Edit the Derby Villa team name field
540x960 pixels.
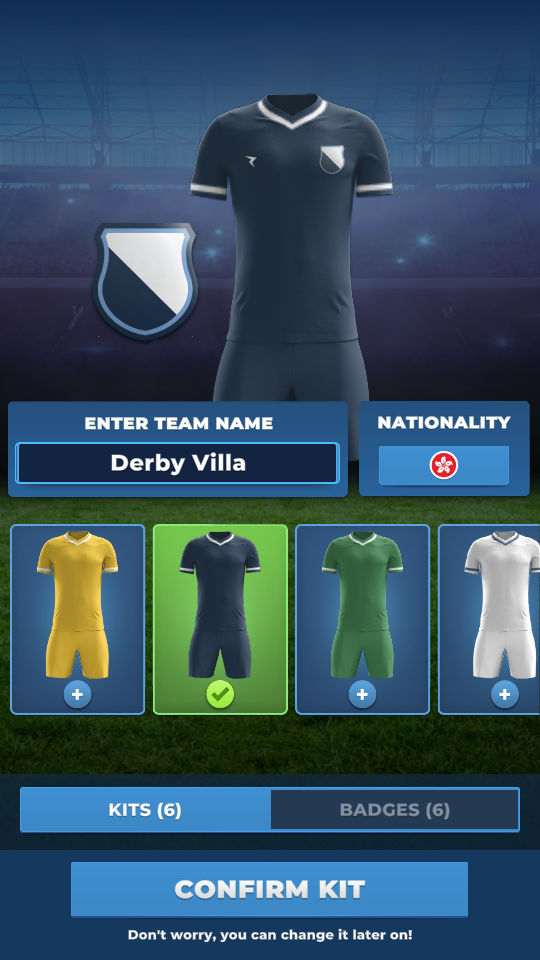pos(178,463)
